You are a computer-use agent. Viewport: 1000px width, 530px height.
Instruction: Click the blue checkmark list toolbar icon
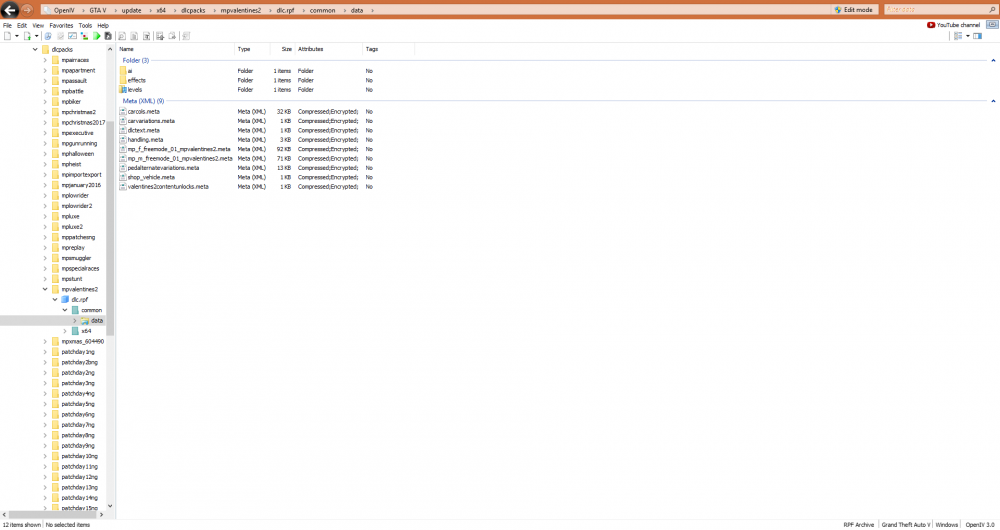72,36
